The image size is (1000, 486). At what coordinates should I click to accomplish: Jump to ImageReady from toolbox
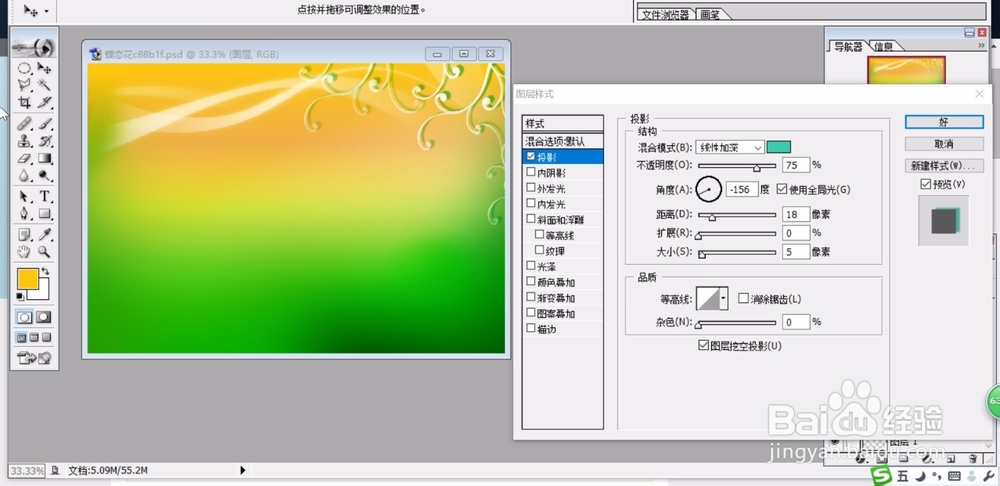[x=34, y=358]
